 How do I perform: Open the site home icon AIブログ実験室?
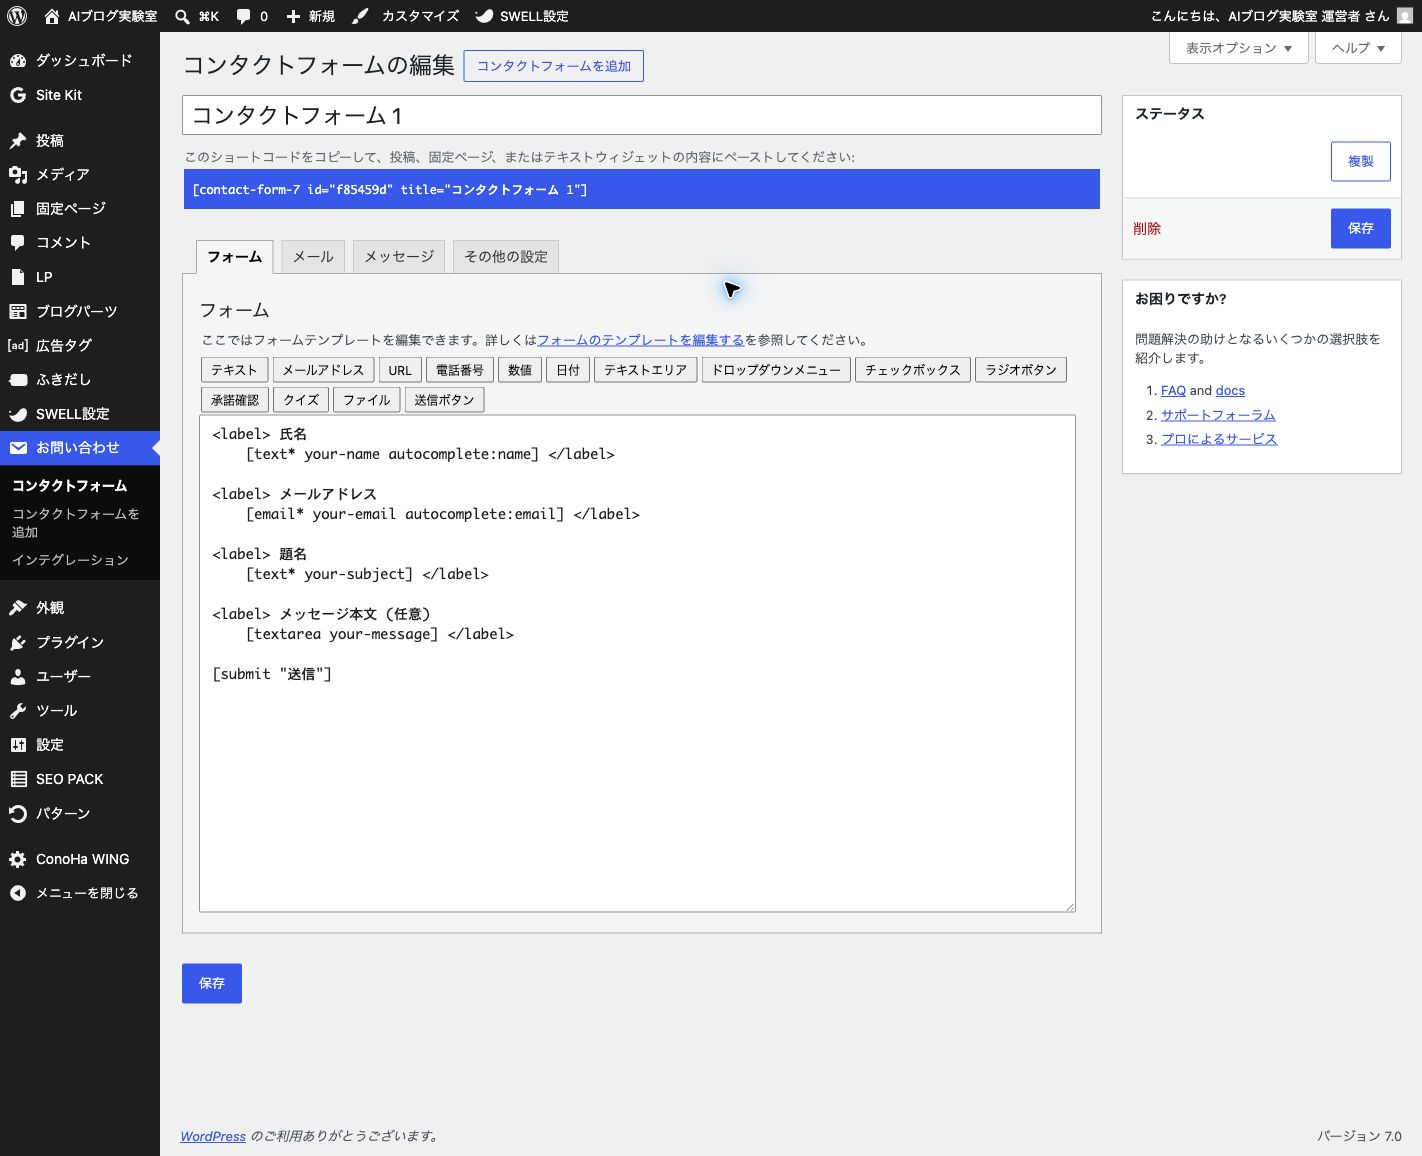[x=52, y=16]
